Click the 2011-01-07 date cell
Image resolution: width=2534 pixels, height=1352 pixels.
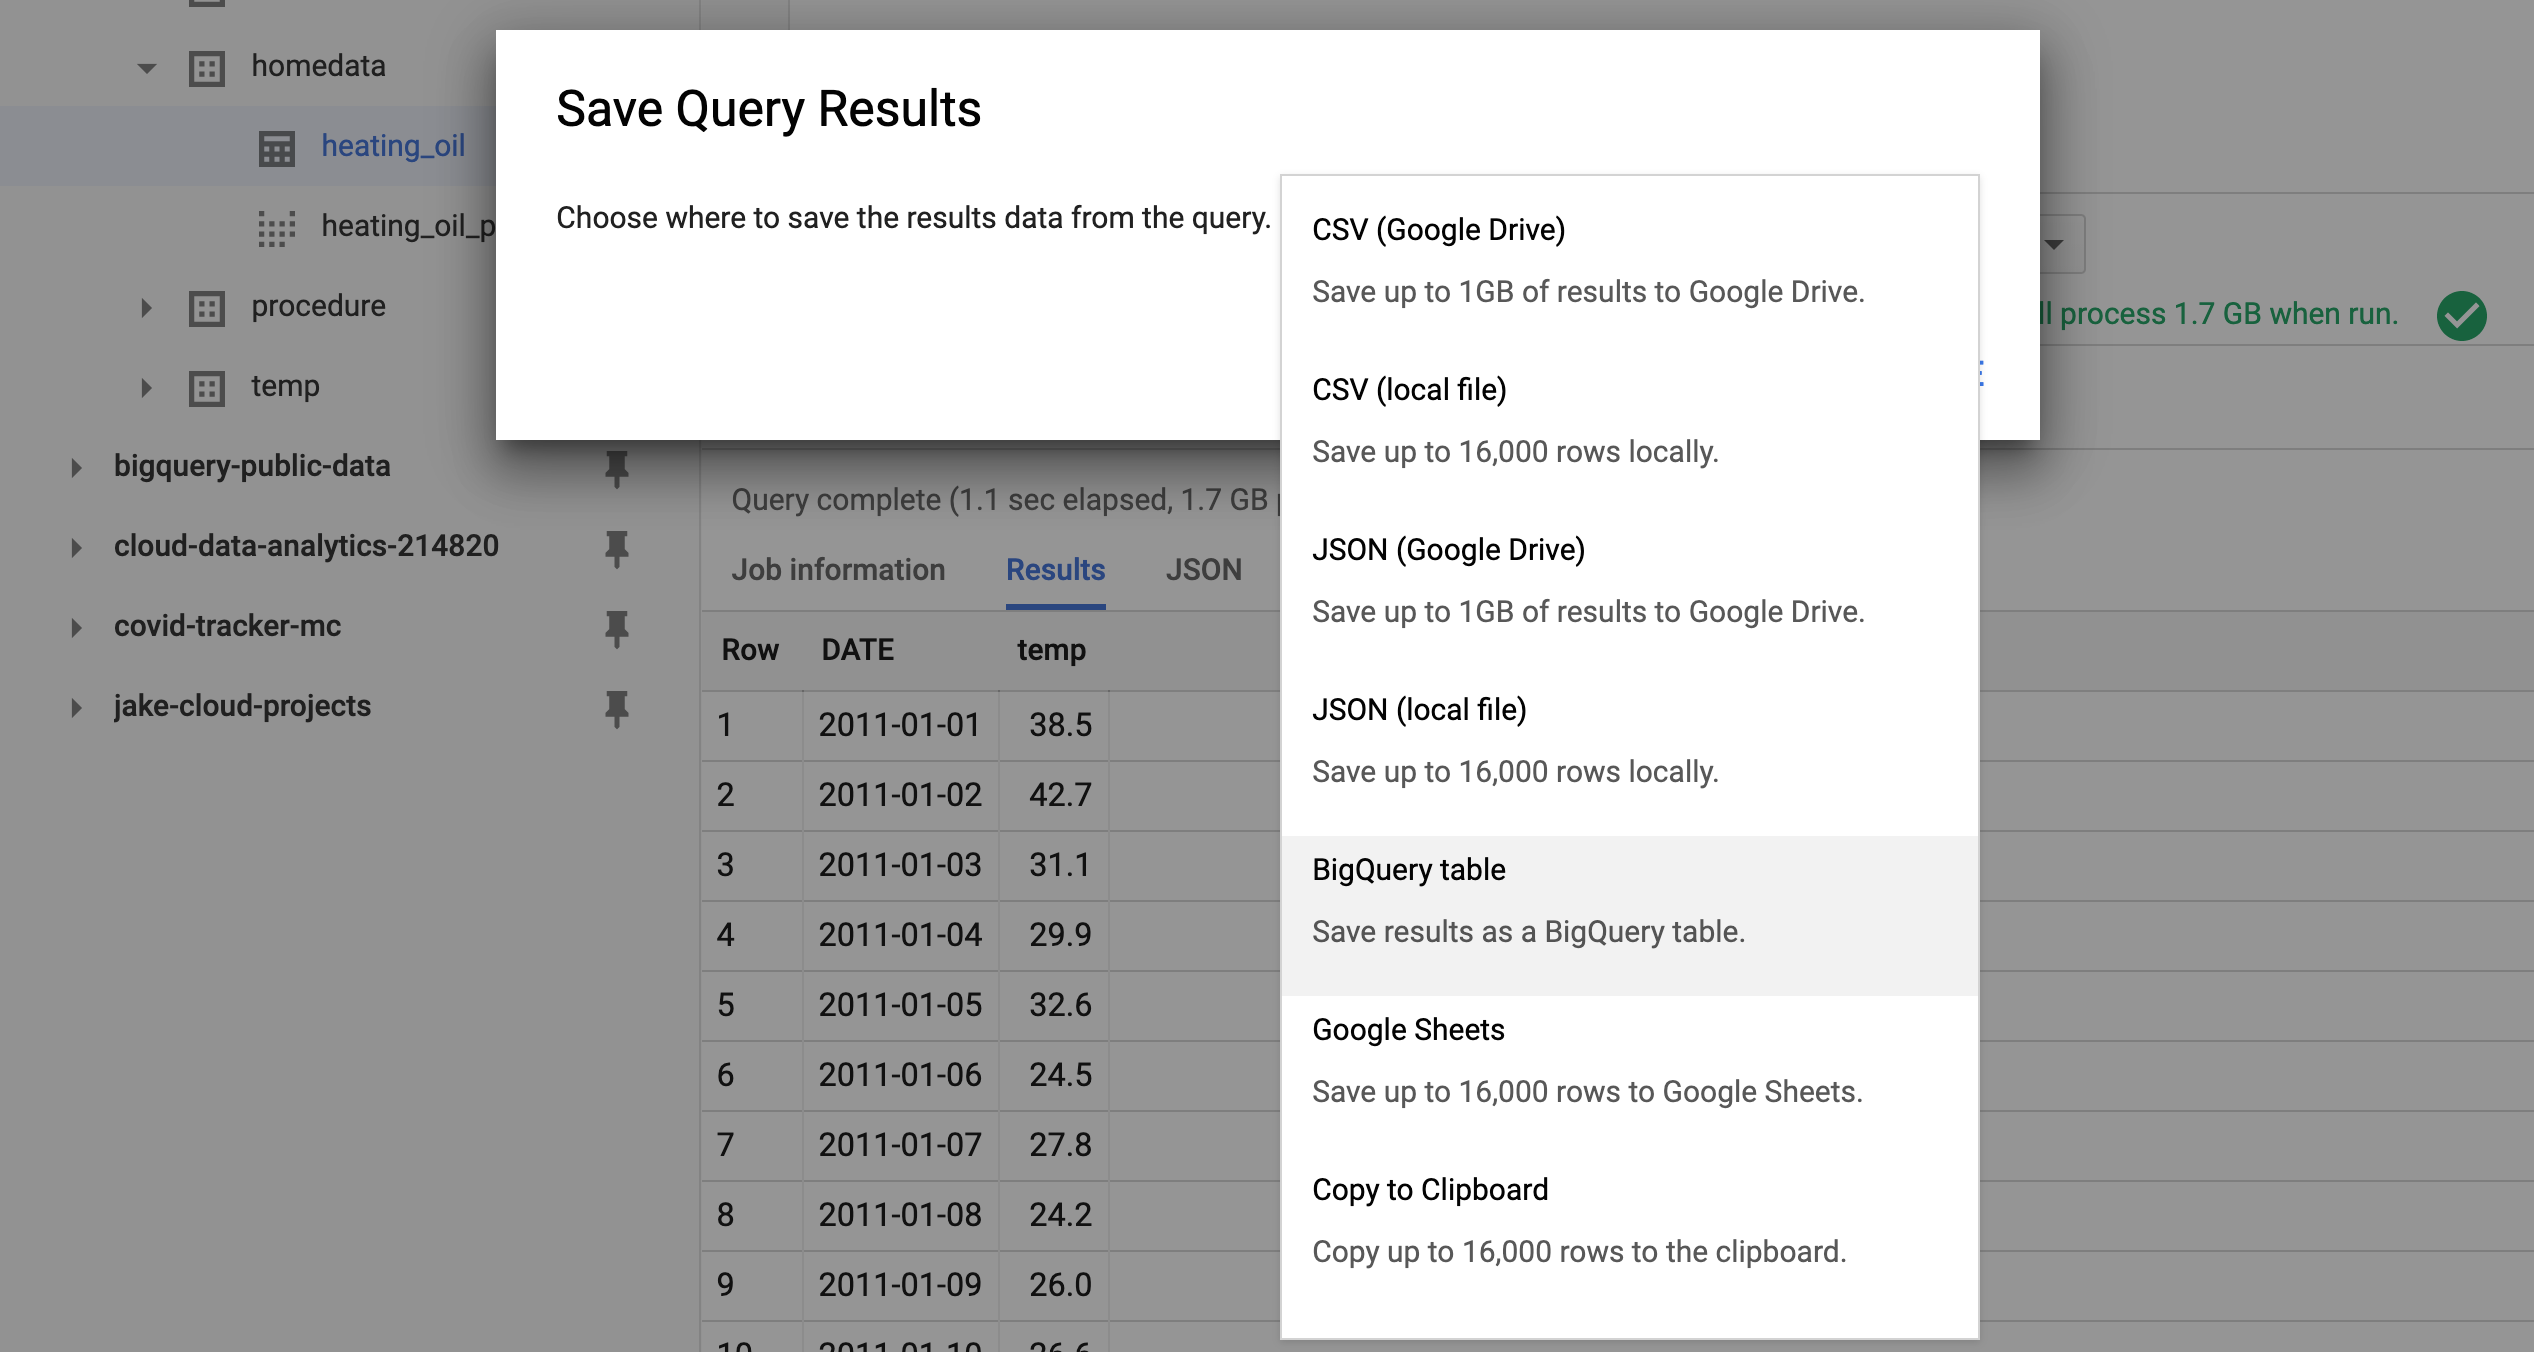(x=900, y=1145)
